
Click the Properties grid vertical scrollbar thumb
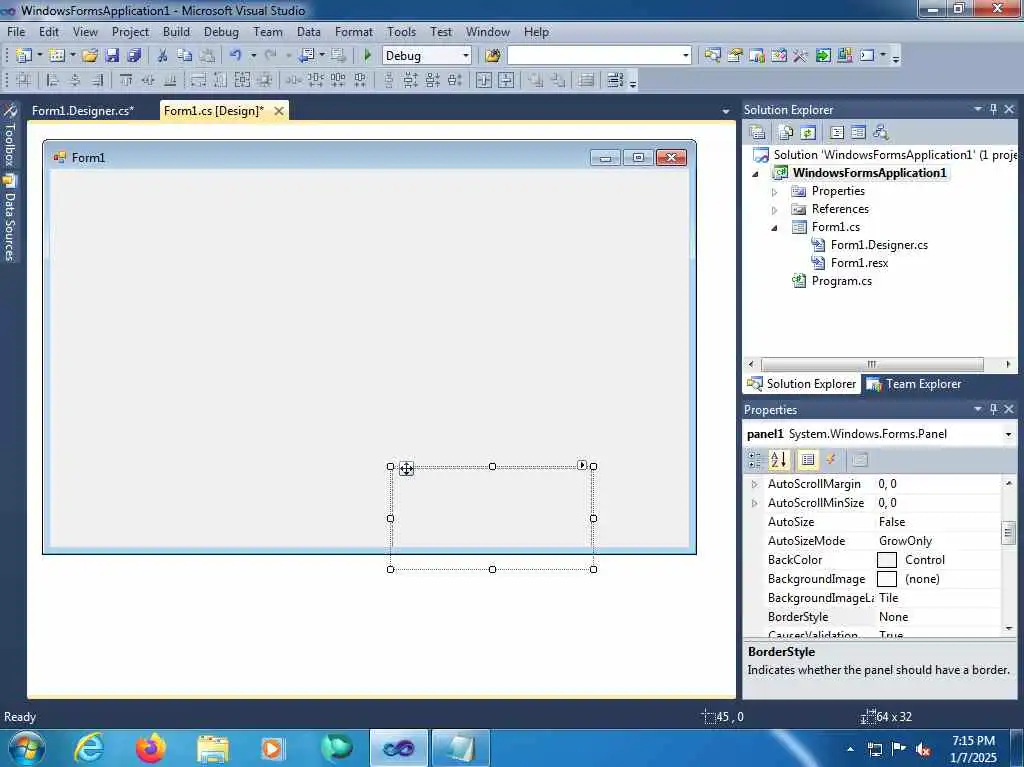tap(1008, 532)
